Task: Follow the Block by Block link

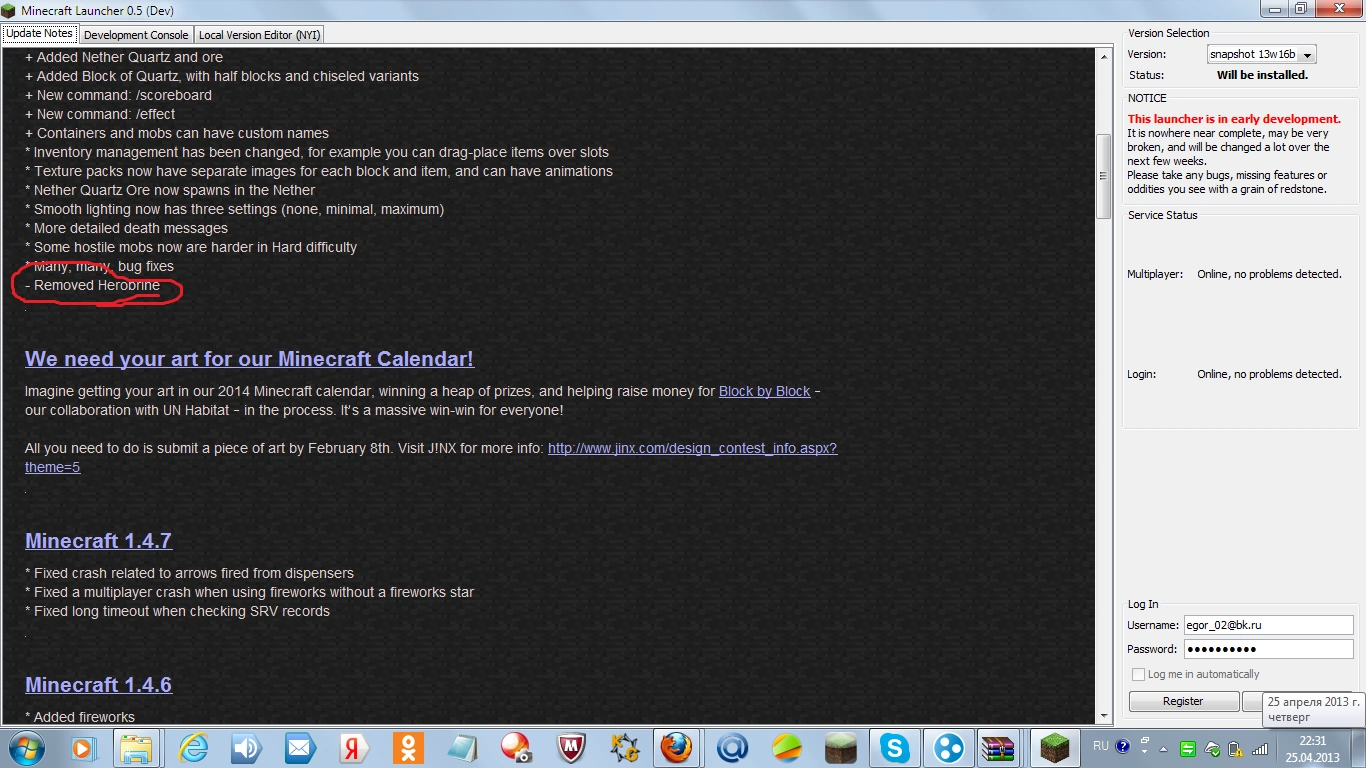Action: point(765,391)
